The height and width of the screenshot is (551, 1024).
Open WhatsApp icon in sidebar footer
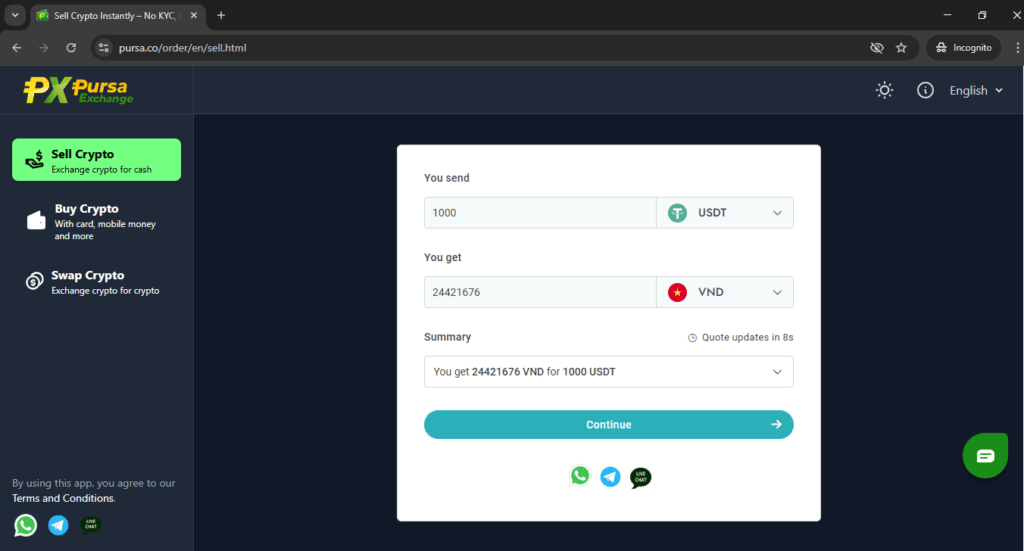click(x=25, y=525)
